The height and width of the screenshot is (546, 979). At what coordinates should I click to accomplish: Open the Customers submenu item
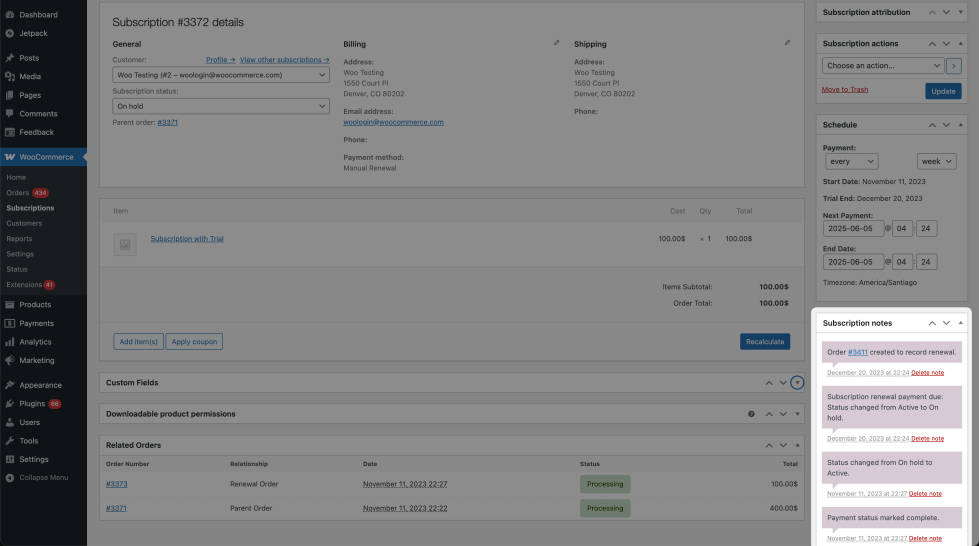point(24,223)
